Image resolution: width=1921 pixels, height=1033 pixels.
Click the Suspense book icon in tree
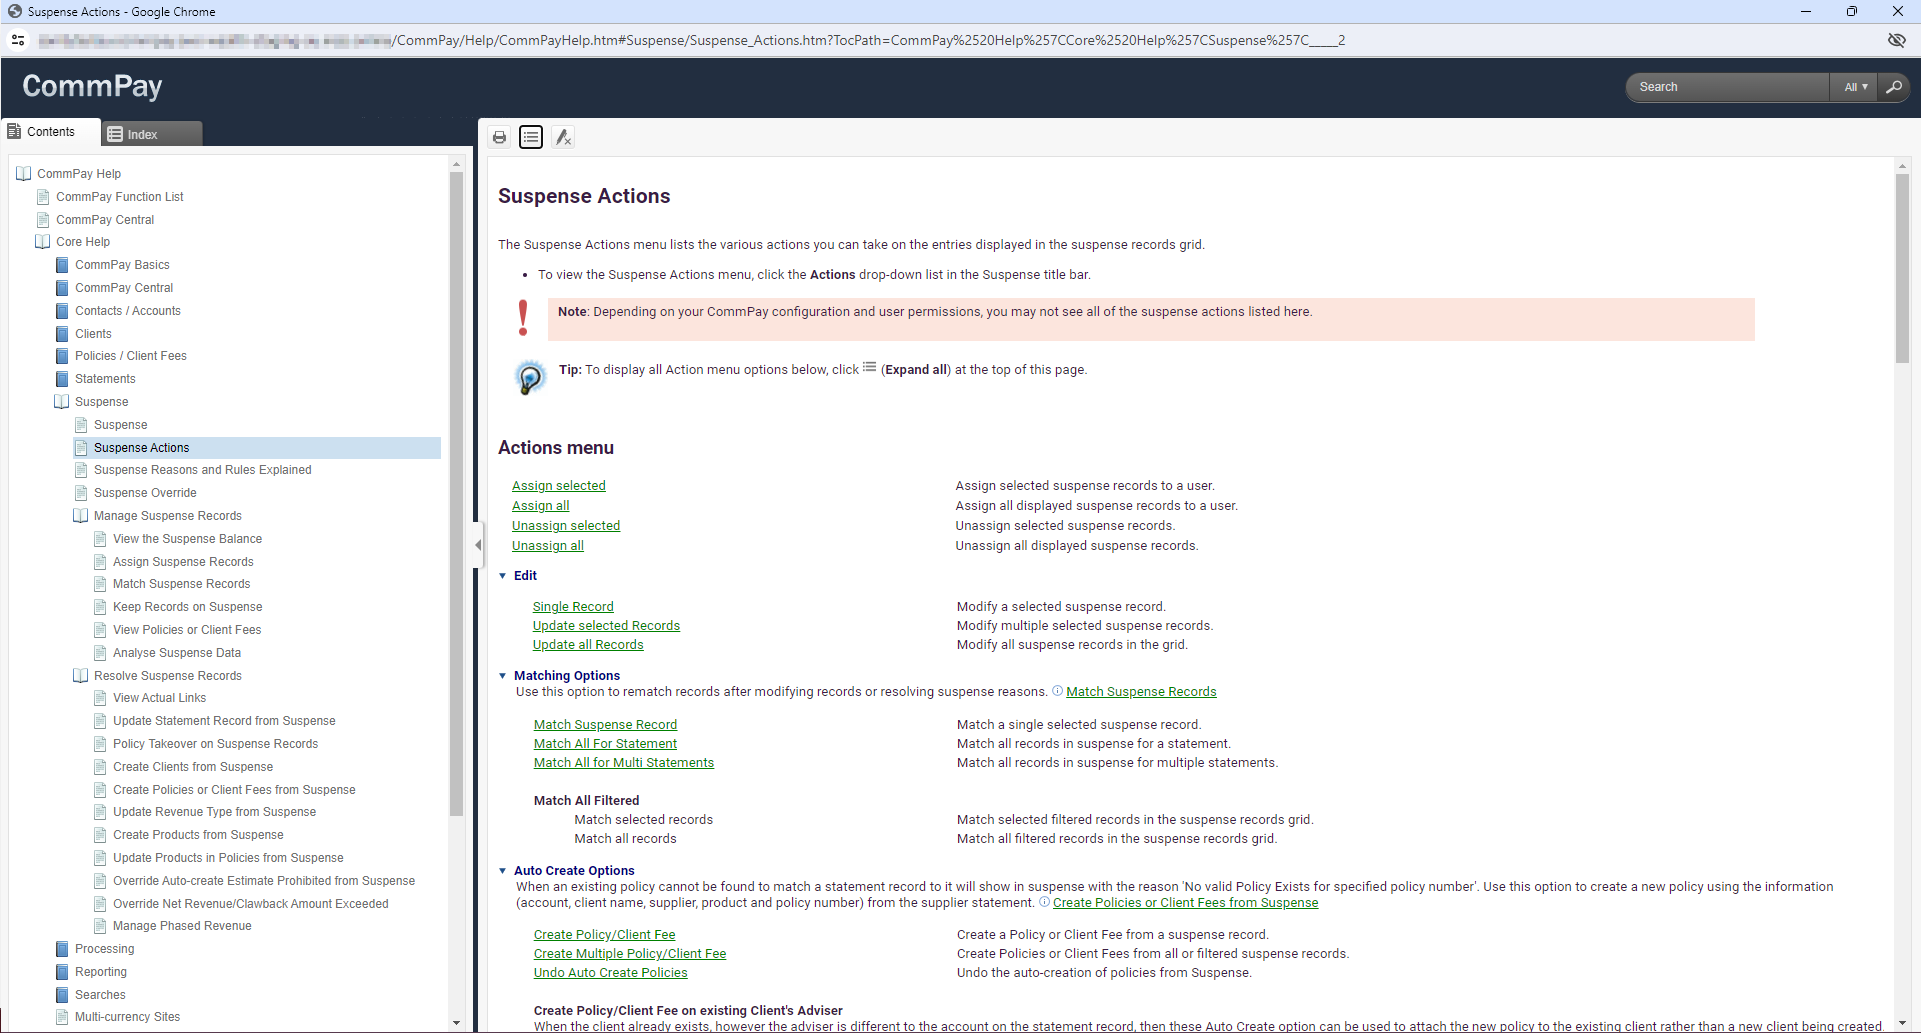[62, 402]
